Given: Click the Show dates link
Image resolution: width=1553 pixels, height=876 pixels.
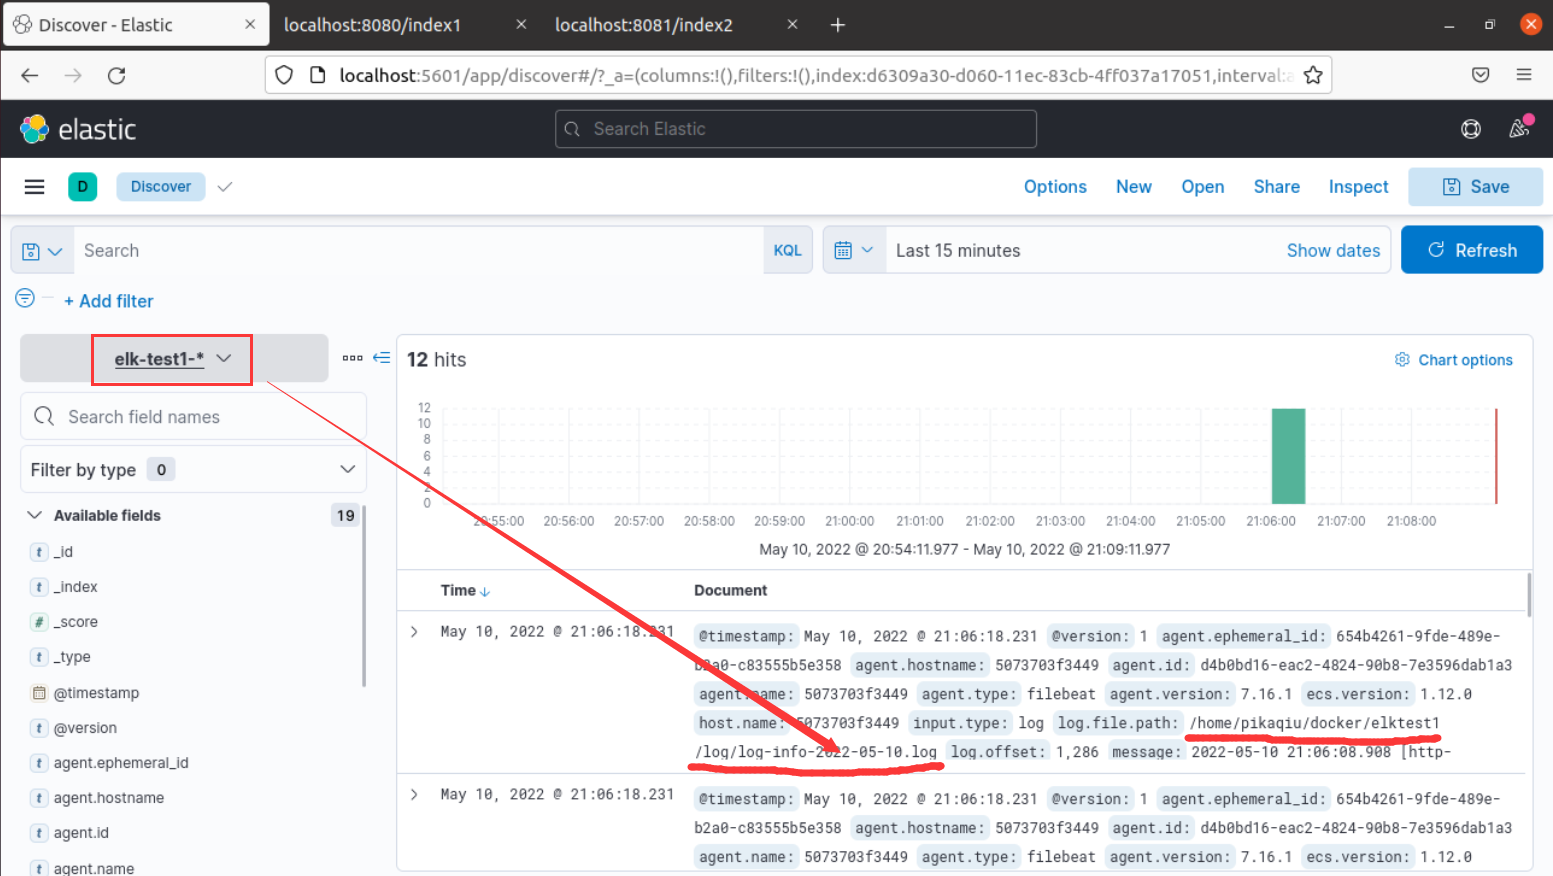Looking at the screenshot, I should [x=1333, y=251].
